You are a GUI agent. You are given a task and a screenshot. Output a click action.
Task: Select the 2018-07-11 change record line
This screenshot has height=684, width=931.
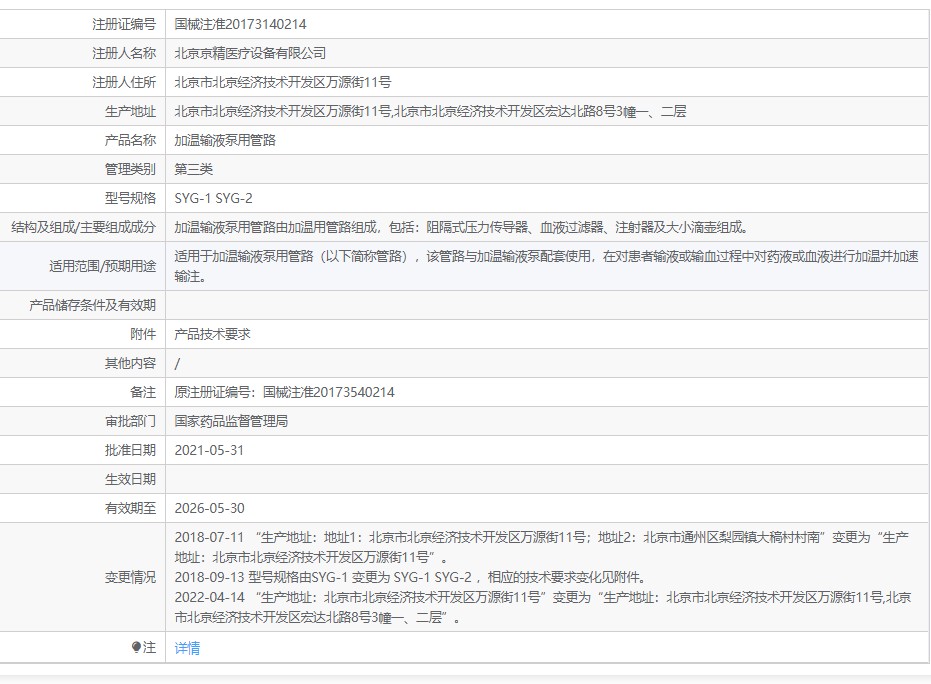pyautogui.click(x=542, y=547)
